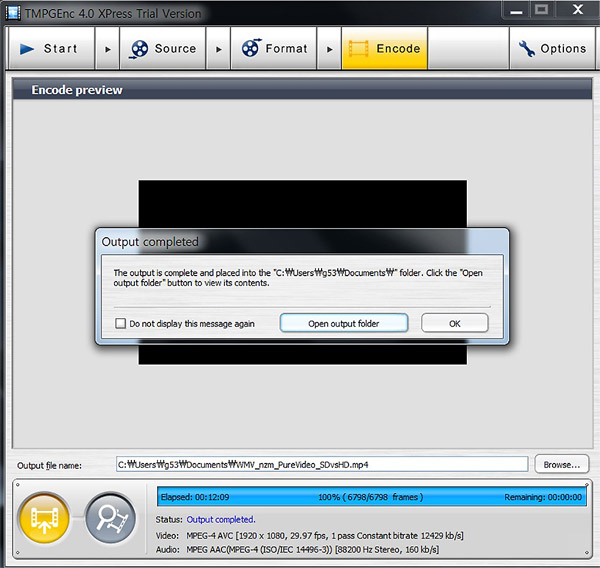Click the Output completed dialog title

pyautogui.click(x=150, y=242)
